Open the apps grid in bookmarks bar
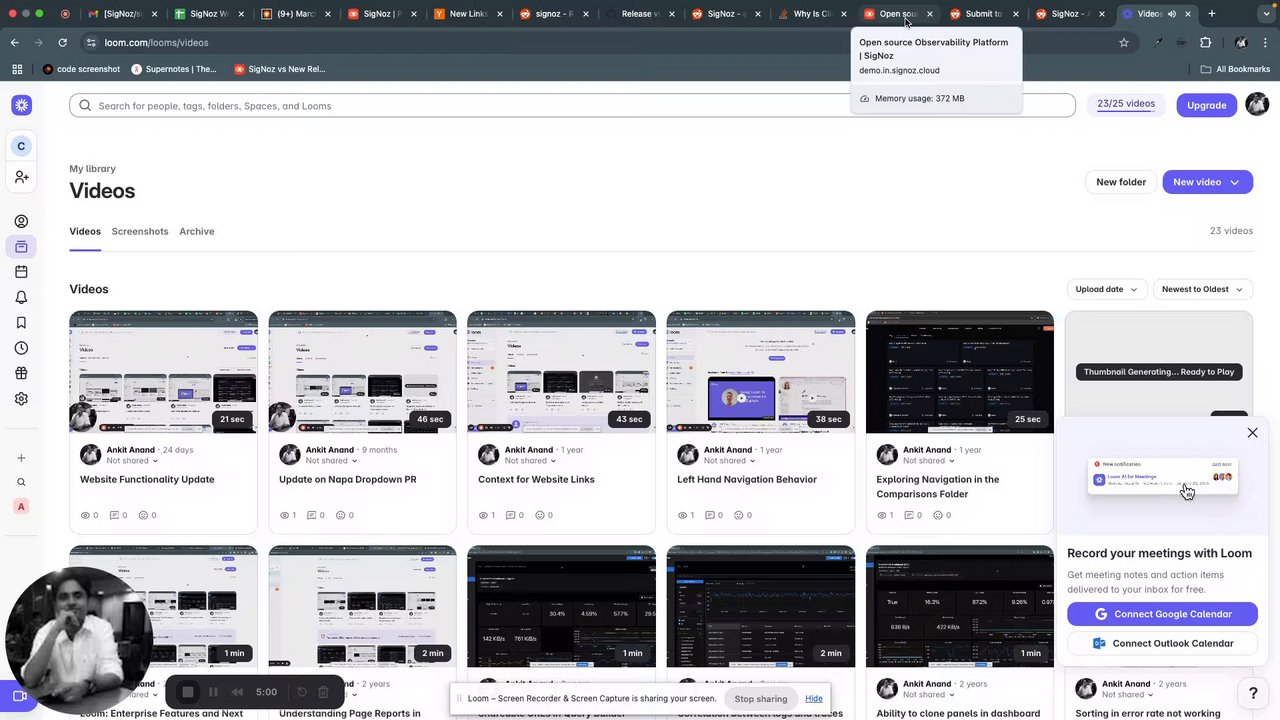The image size is (1280, 720). [x=16, y=69]
